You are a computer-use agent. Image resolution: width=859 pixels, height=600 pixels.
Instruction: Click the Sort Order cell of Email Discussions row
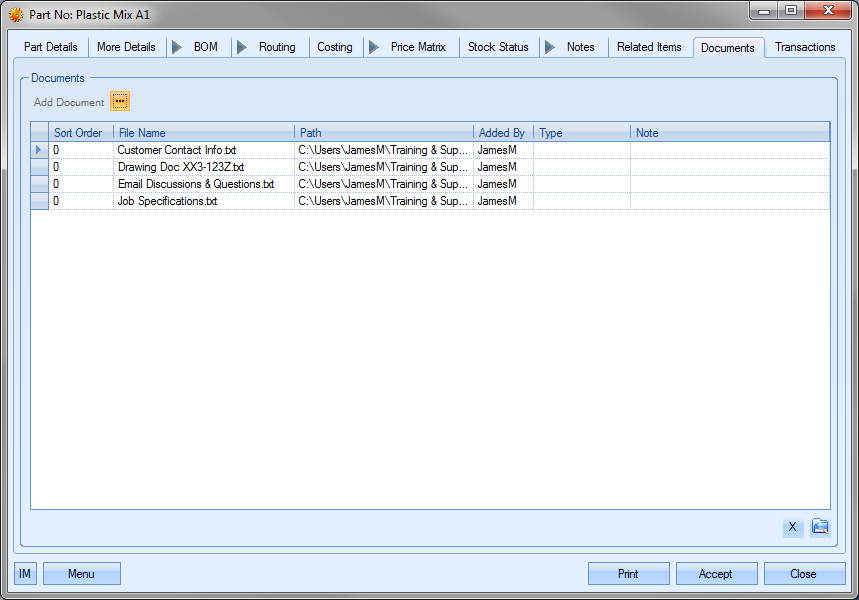point(81,184)
